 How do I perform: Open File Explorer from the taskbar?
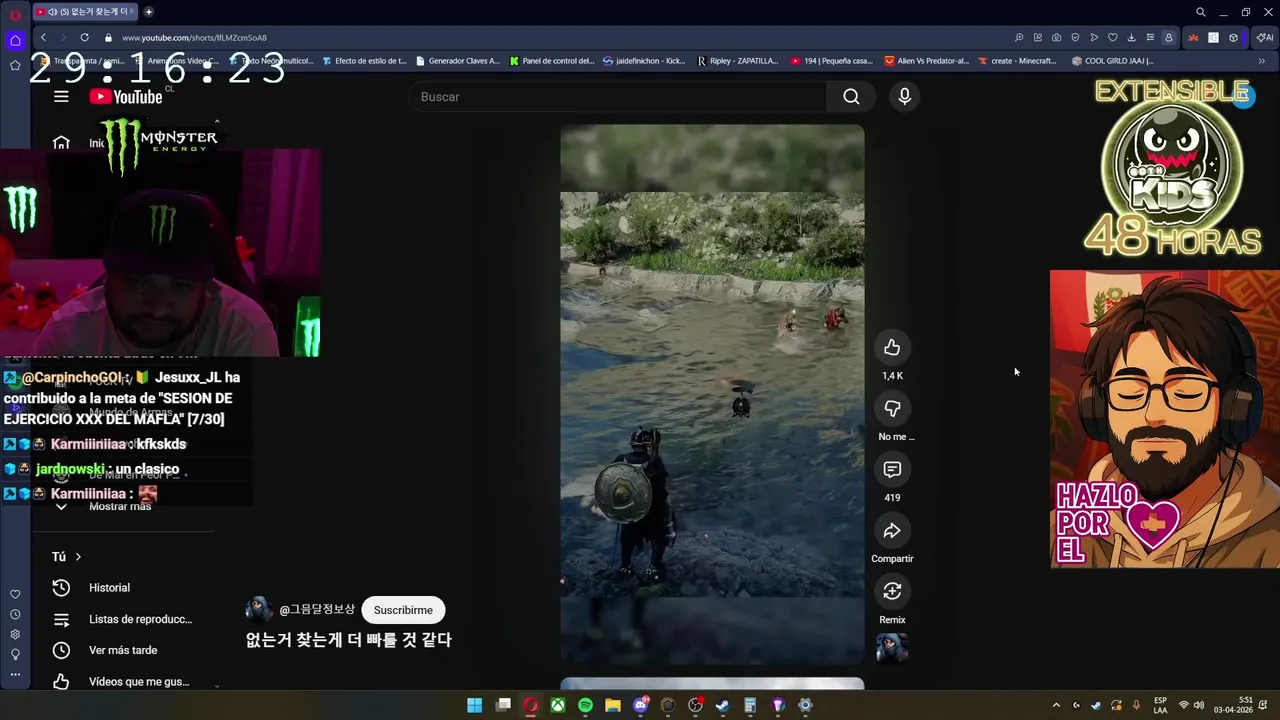click(x=612, y=705)
